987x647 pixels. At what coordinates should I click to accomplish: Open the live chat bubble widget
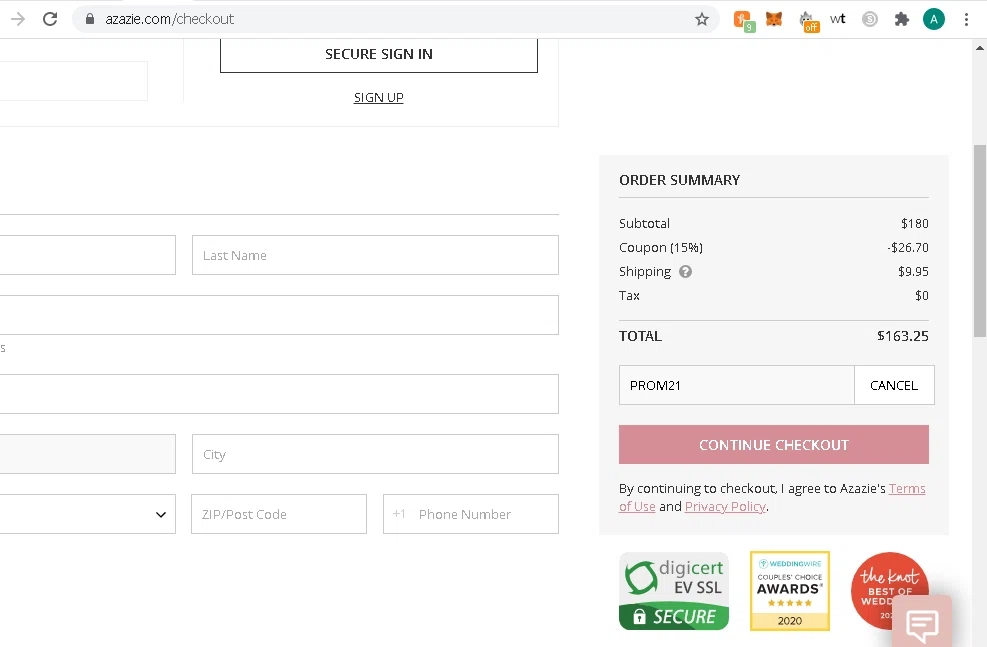click(921, 625)
